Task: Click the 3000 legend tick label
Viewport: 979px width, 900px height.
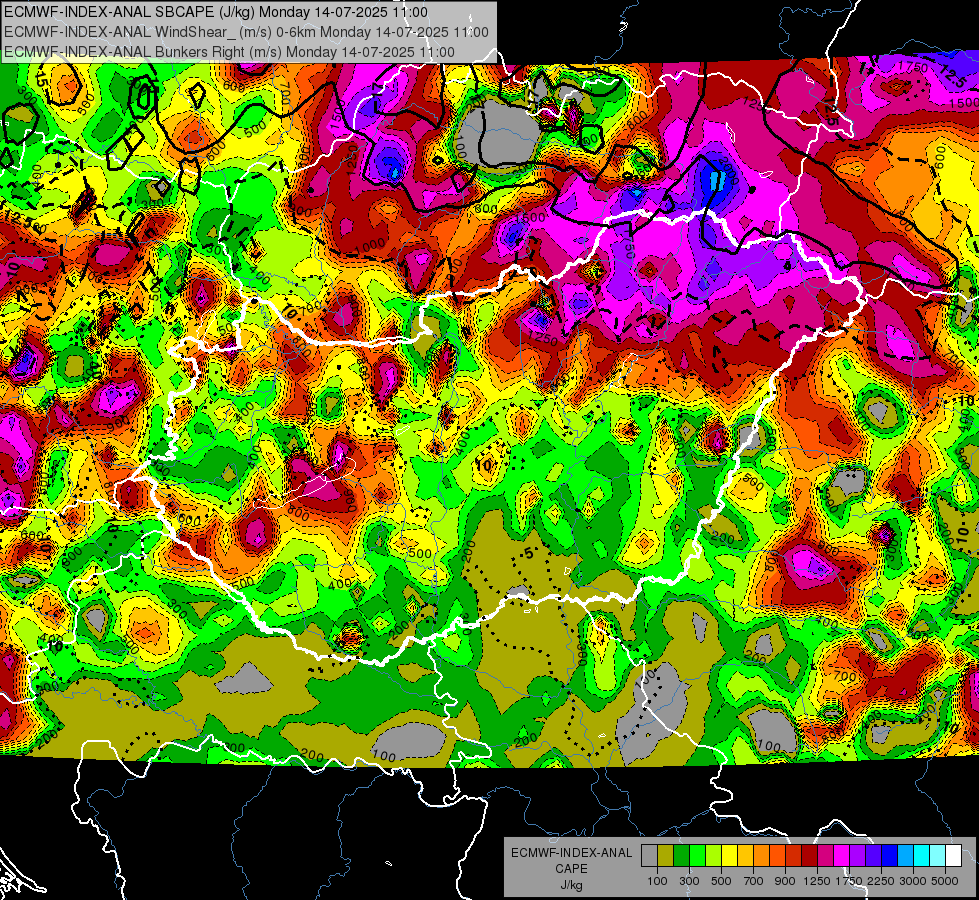Action: click(x=913, y=881)
